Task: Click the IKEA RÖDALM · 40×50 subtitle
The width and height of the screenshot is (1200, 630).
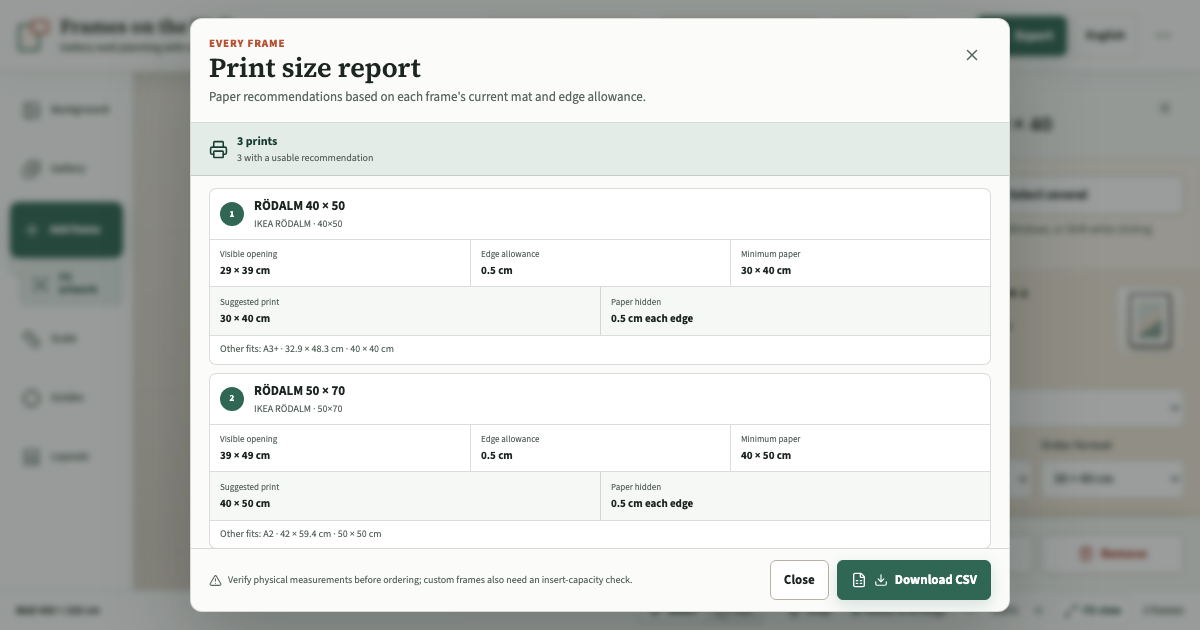Action: click(298, 224)
